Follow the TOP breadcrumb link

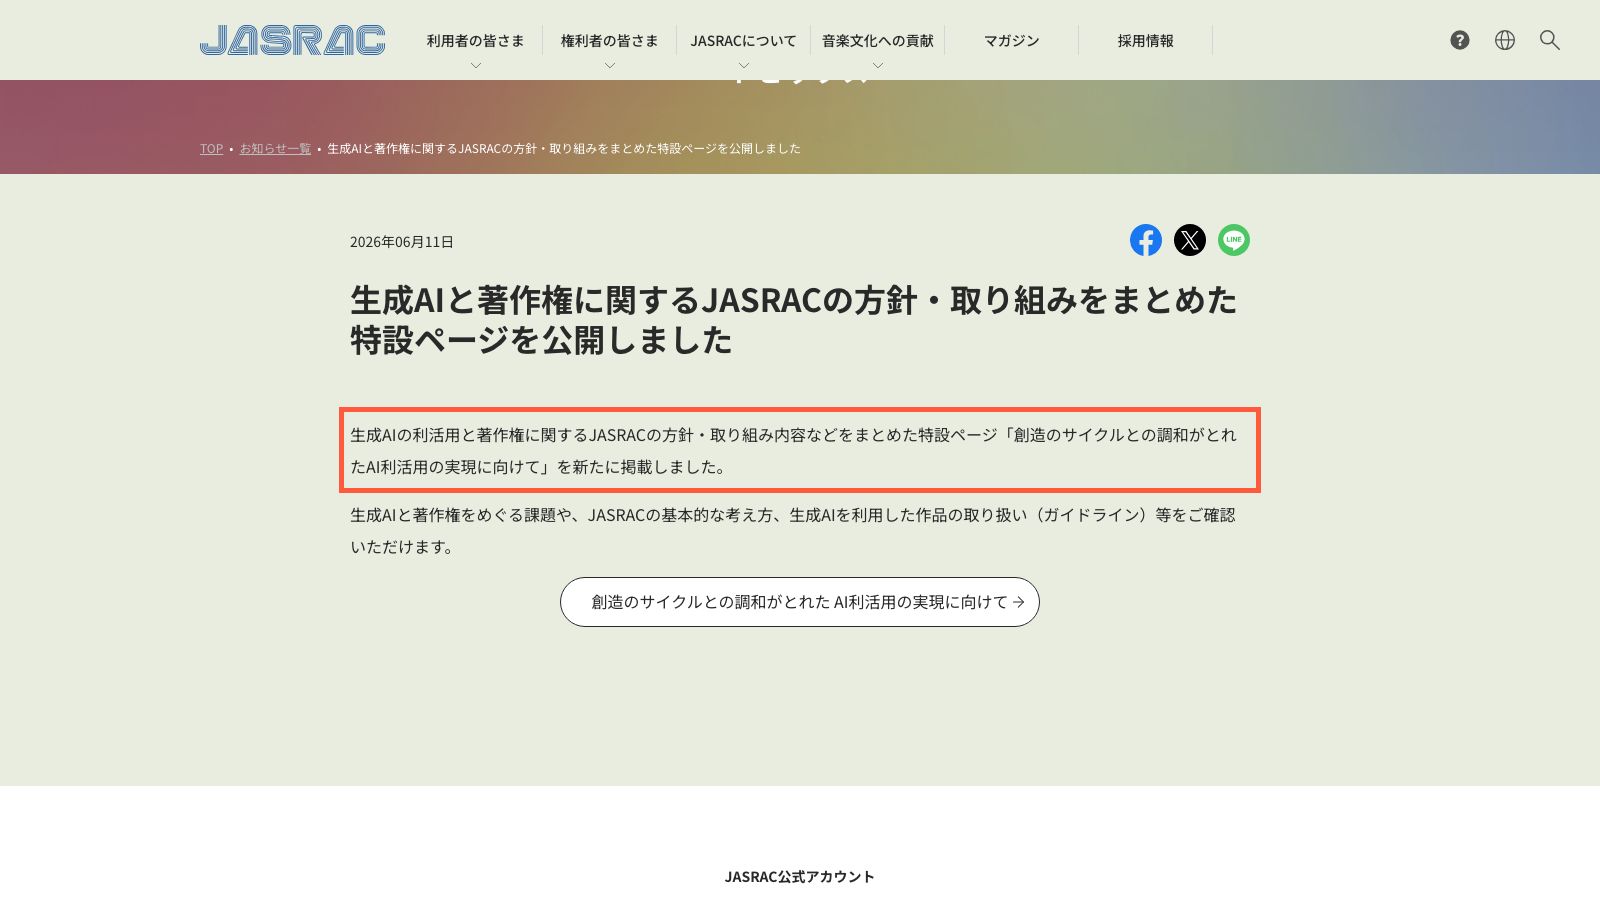(x=211, y=149)
